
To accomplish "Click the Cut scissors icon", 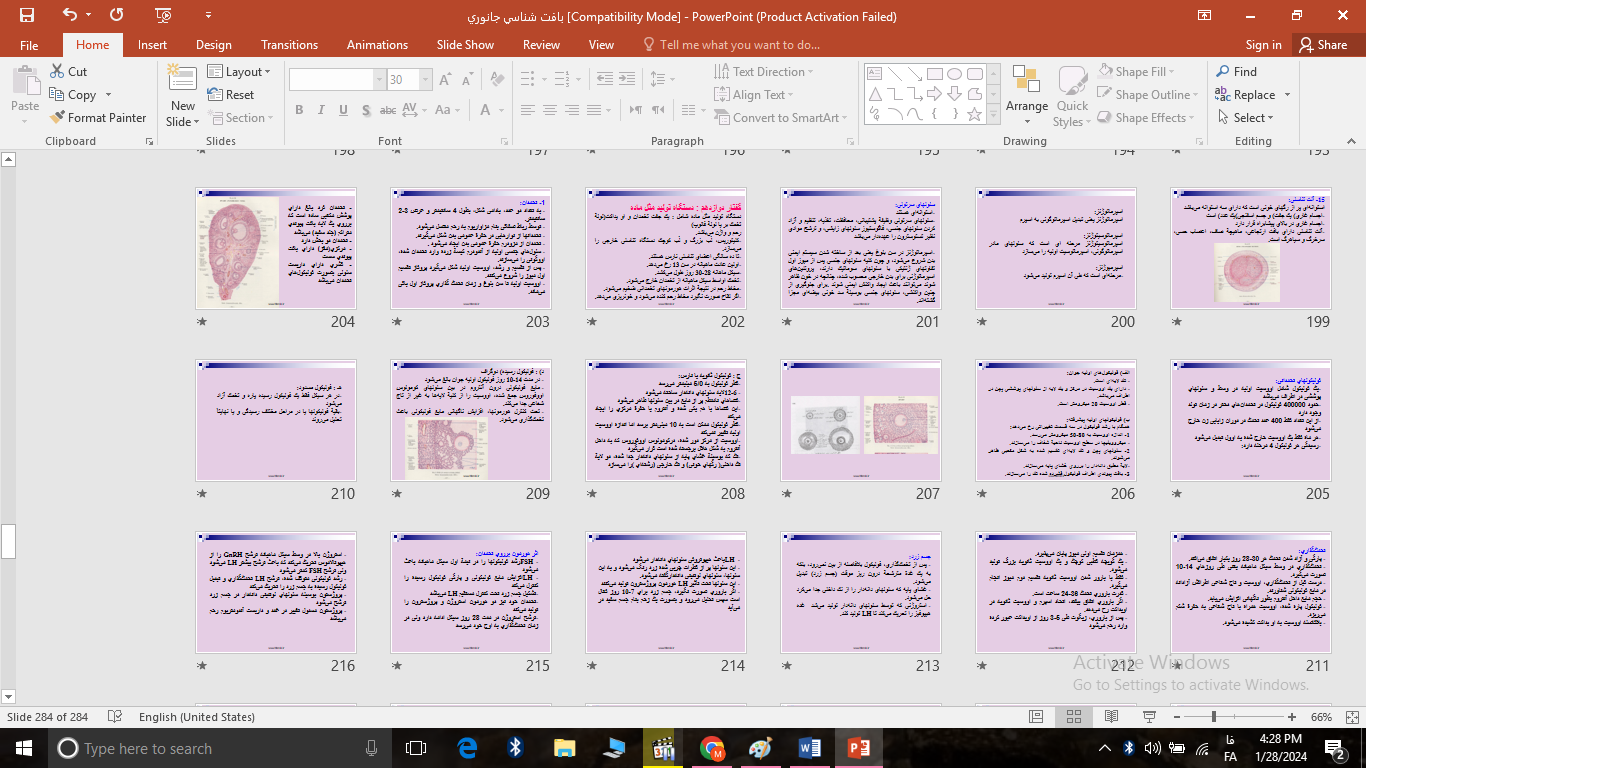I will 58,72.
